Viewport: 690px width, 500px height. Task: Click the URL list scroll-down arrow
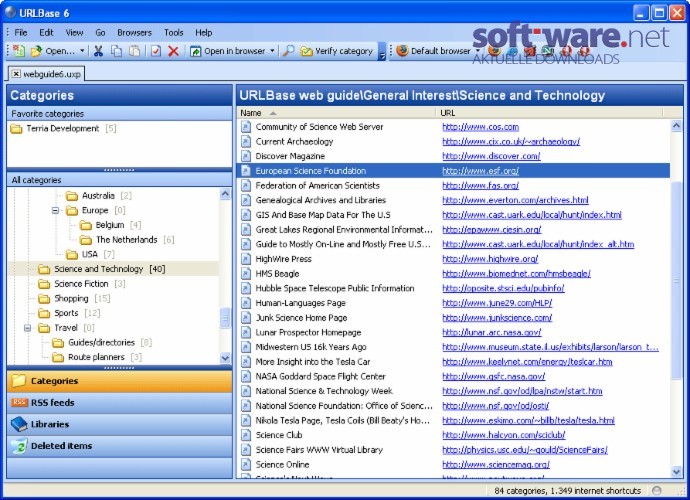677,472
